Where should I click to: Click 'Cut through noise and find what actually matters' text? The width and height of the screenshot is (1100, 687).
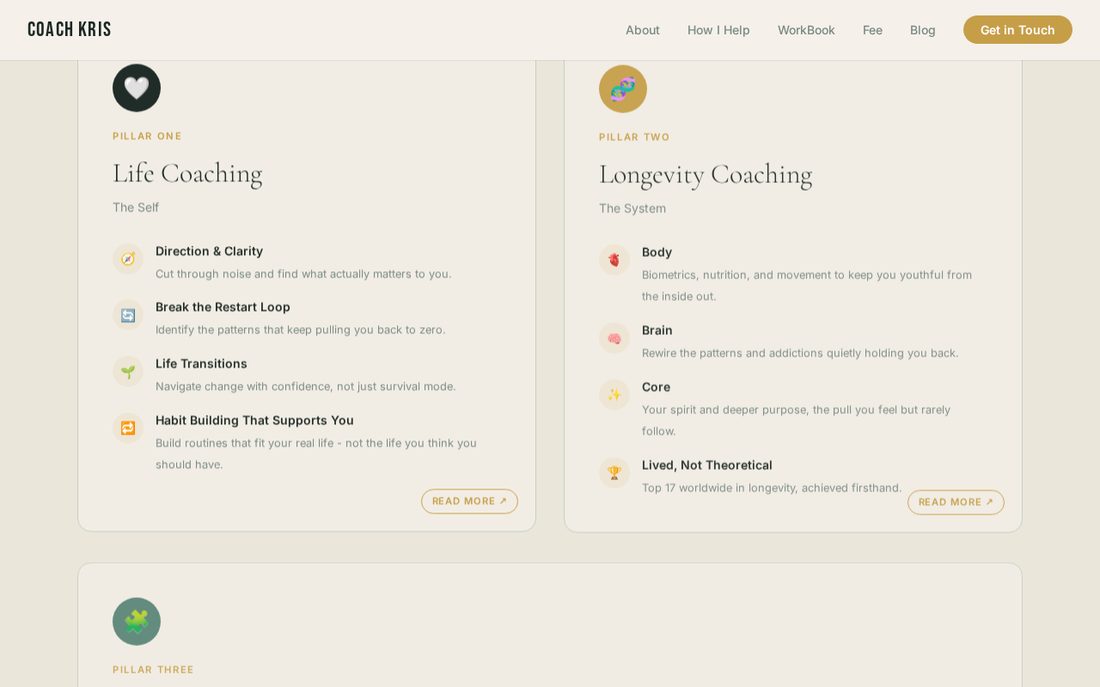[x=303, y=274]
